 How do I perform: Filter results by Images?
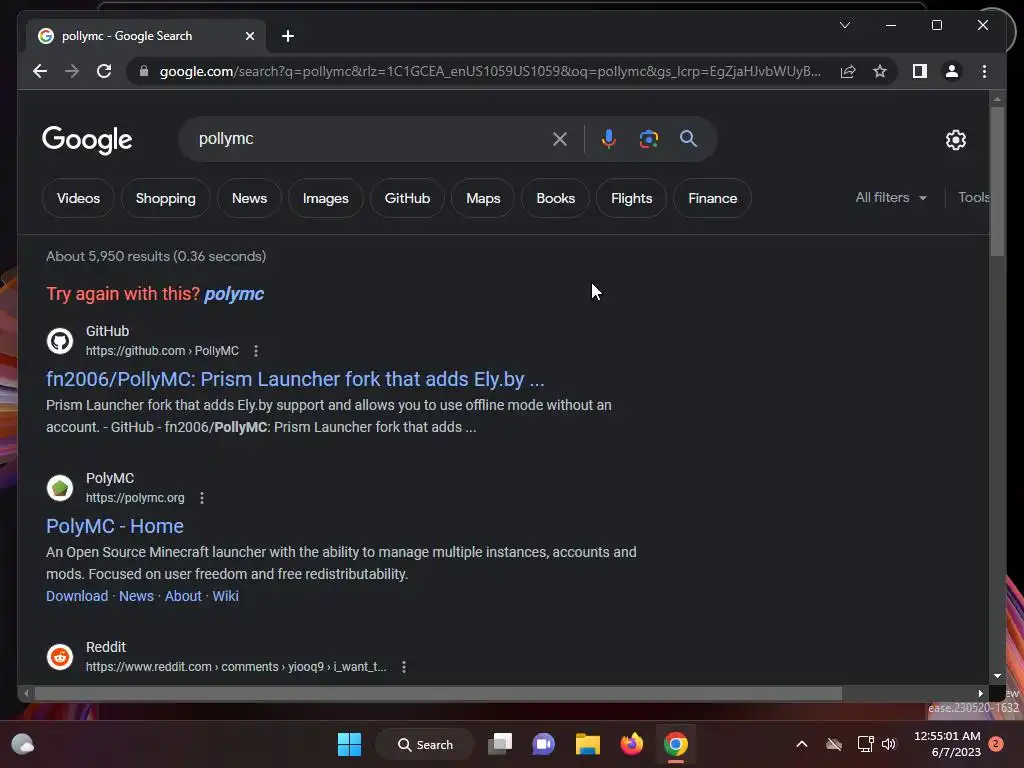tap(325, 198)
